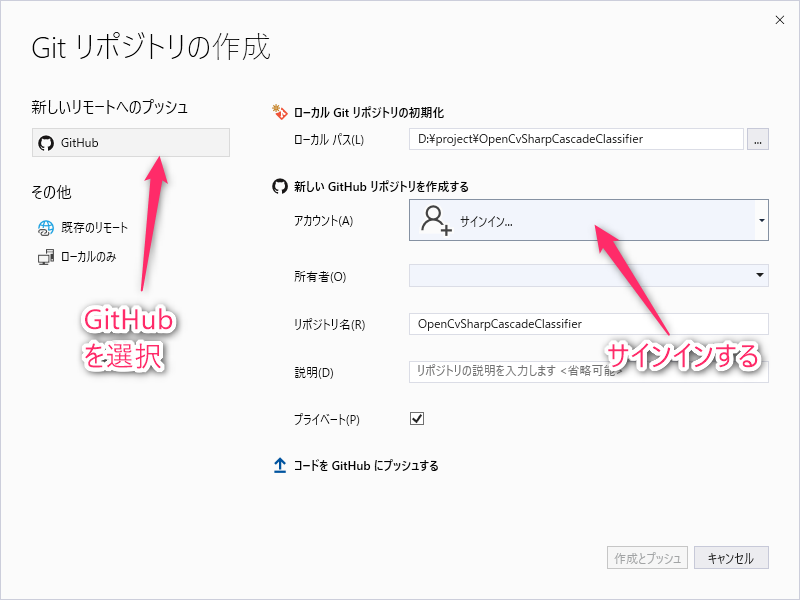
Task: Click the アカウント(A) label
Action: 323,220
